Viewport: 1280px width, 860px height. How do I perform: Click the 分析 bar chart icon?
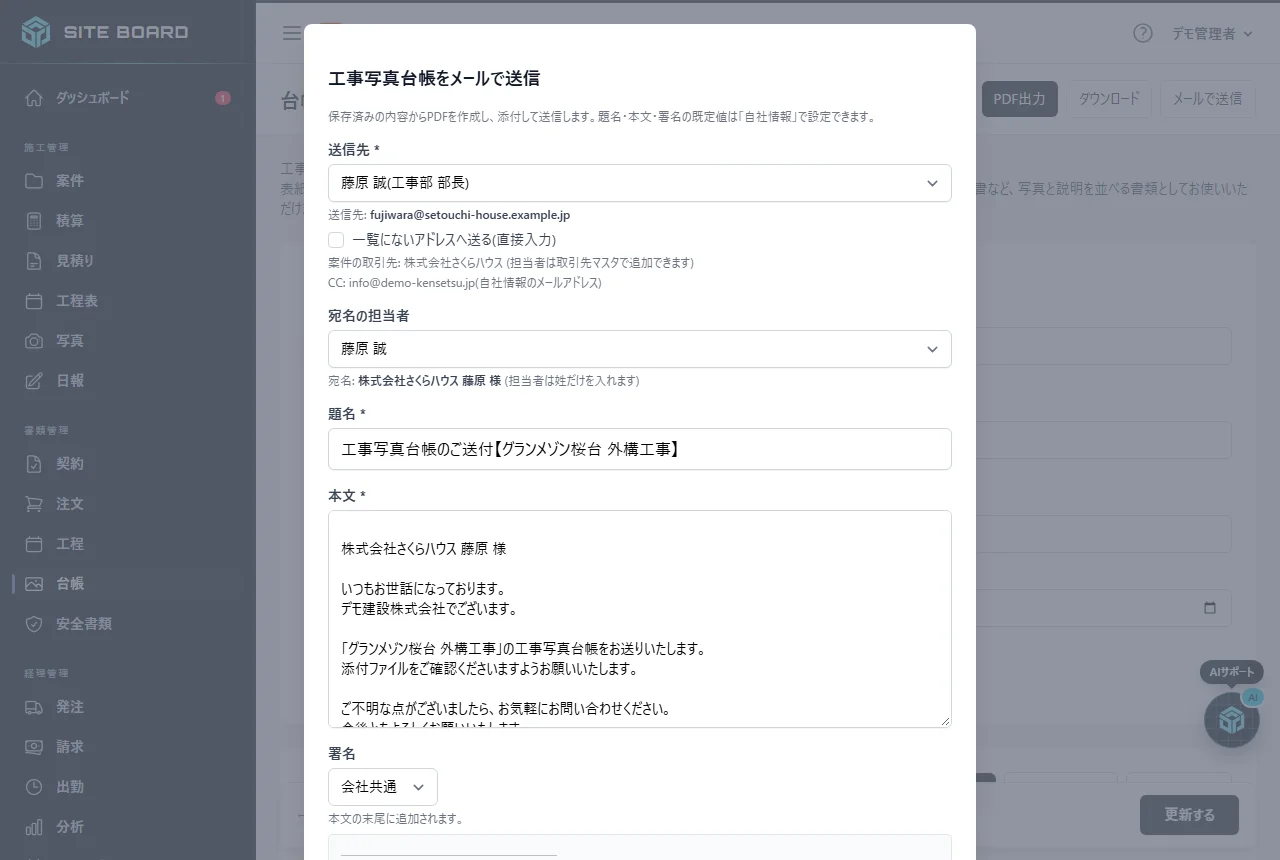(34, 827)
